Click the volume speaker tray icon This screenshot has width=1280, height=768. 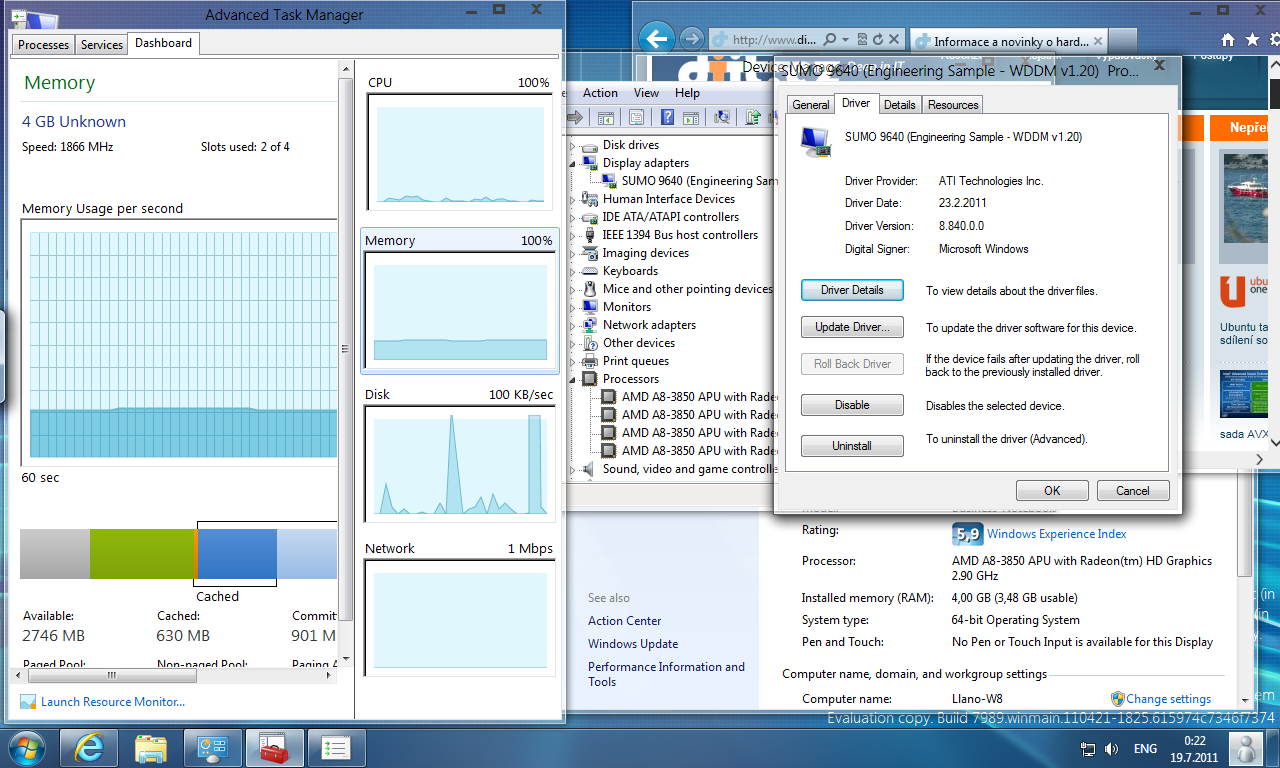[x=1112, y=749]
